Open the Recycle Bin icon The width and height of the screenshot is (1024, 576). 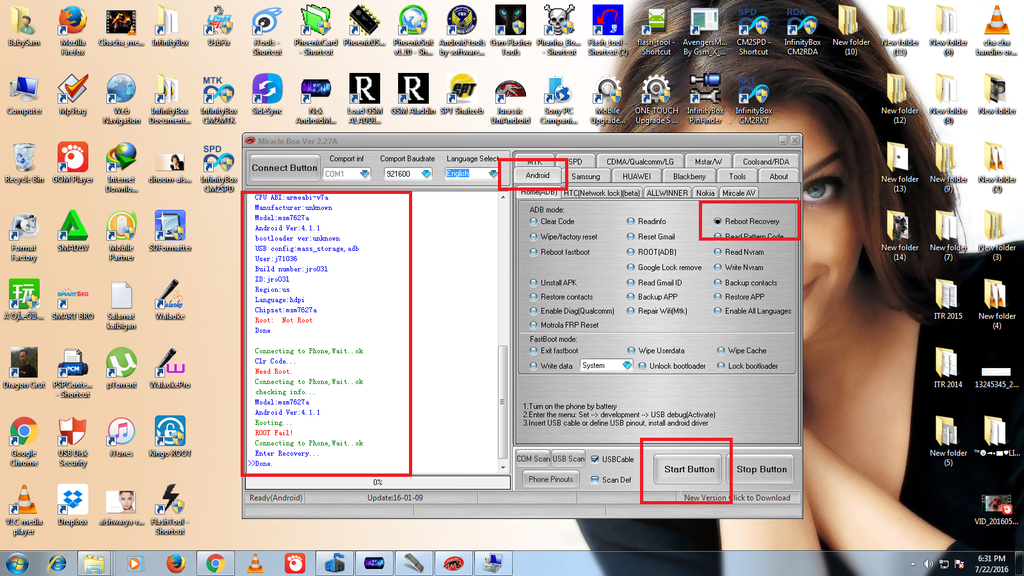pos(23,159)
